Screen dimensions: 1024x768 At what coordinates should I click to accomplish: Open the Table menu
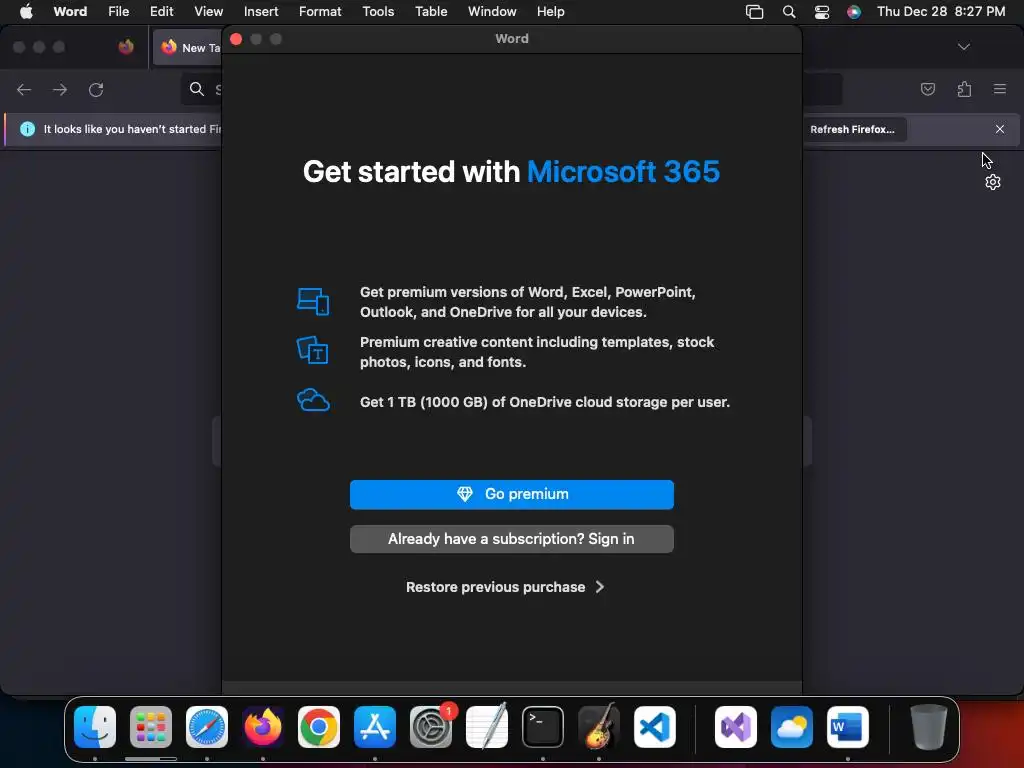pos(431,12)
